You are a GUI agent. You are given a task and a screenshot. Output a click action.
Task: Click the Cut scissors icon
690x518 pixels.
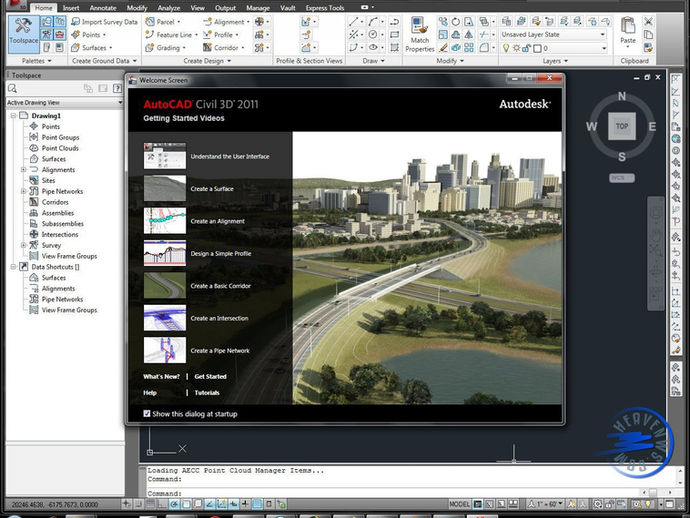click(x=648, y=22)
